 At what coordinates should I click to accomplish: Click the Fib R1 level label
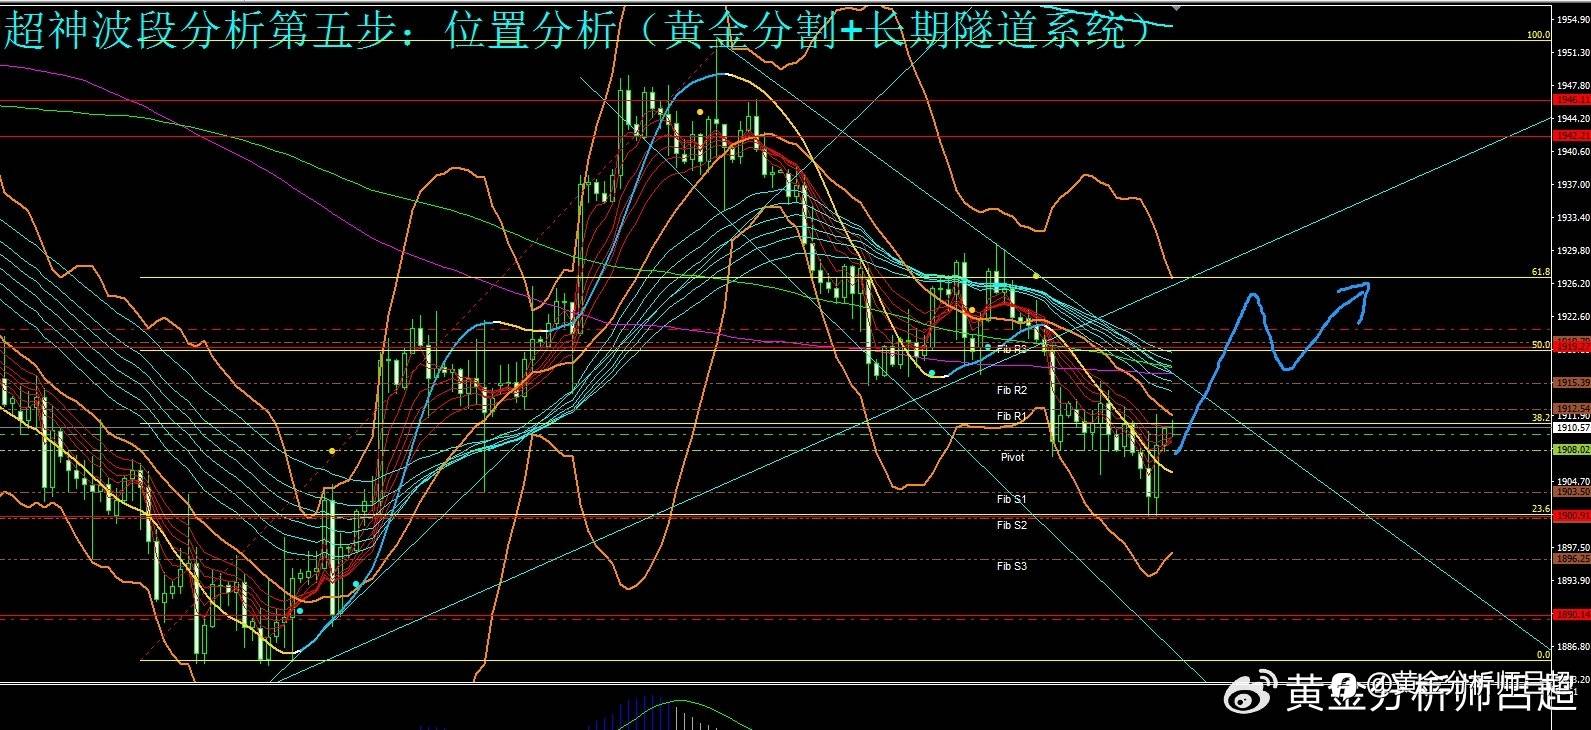click(x=1011, y=416)
